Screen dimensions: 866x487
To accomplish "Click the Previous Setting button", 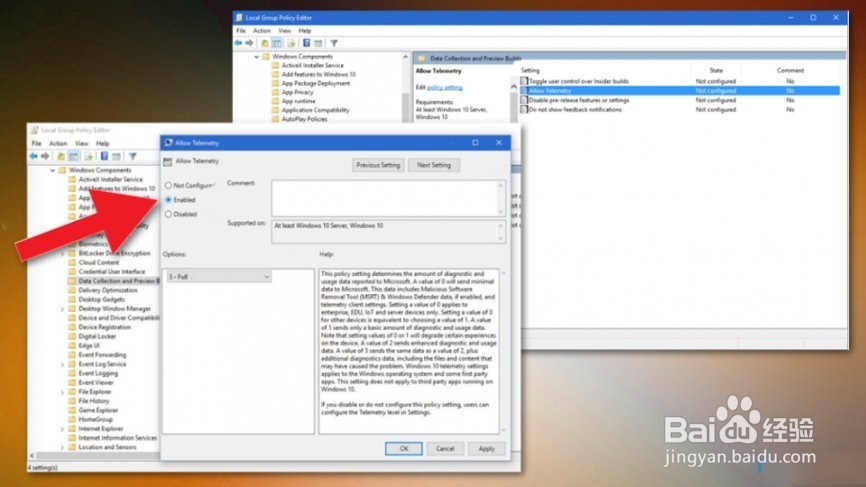I will point(378,165).
